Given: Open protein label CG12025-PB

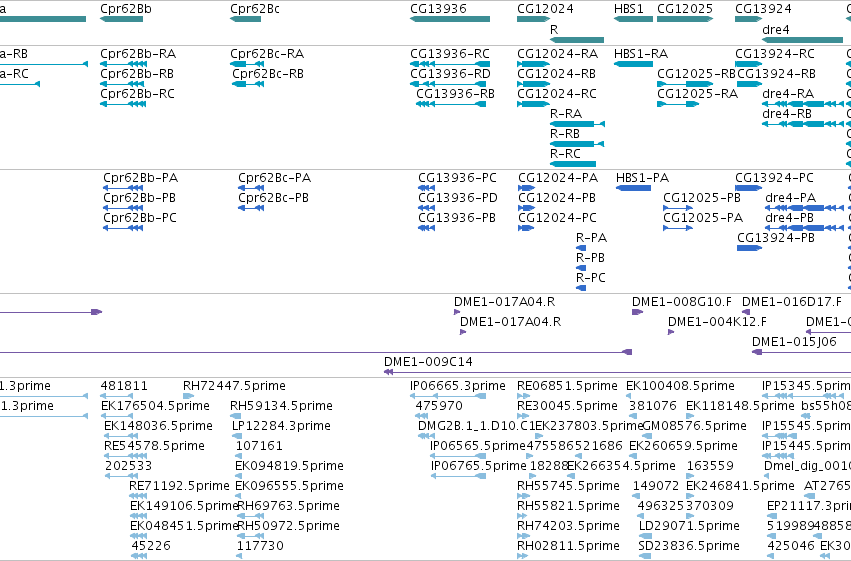Looking at the screenshot, I should (x=702, y=198).
